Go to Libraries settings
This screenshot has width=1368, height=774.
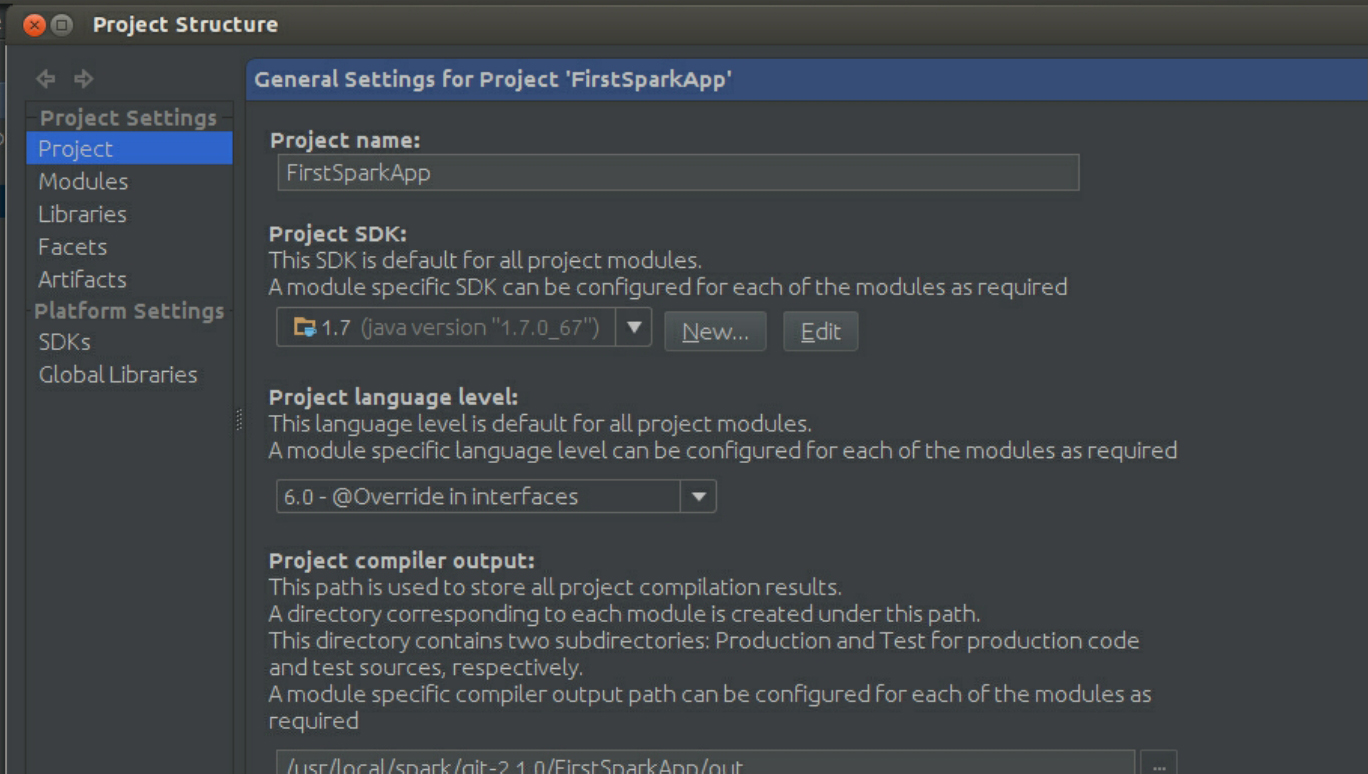point(82,214)
